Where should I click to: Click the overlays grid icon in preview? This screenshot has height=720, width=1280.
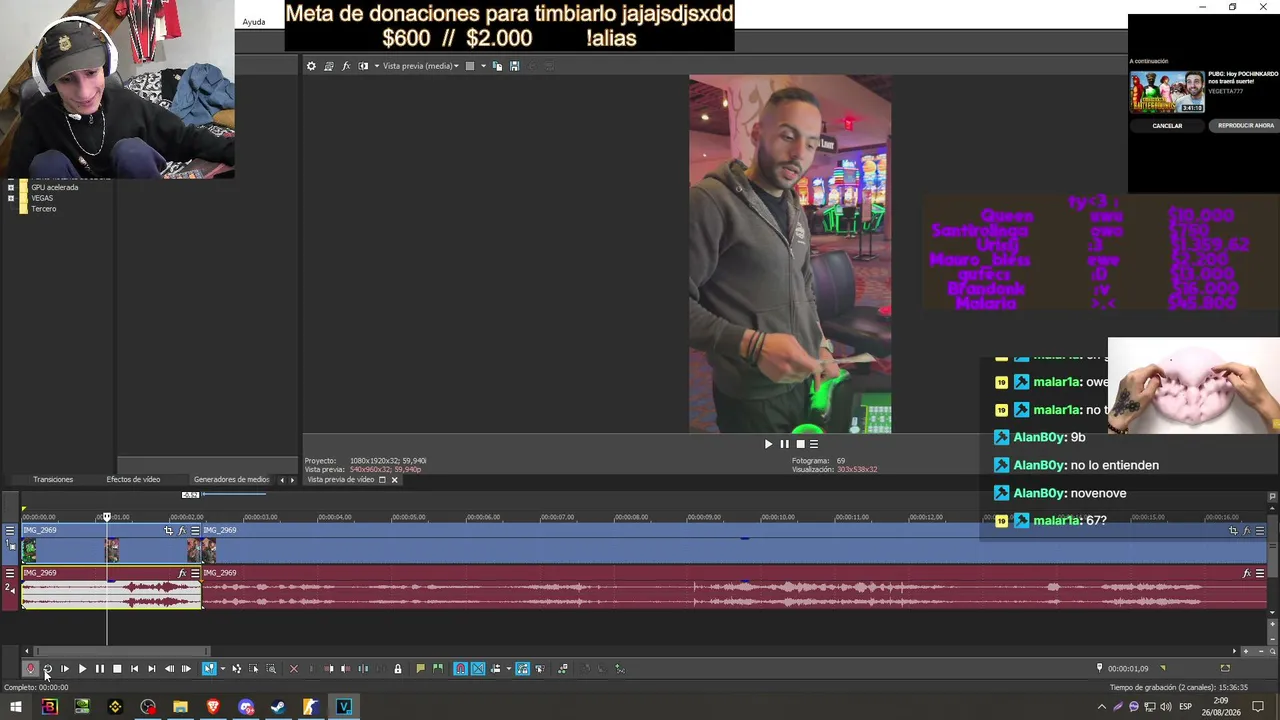pos(469,66)
